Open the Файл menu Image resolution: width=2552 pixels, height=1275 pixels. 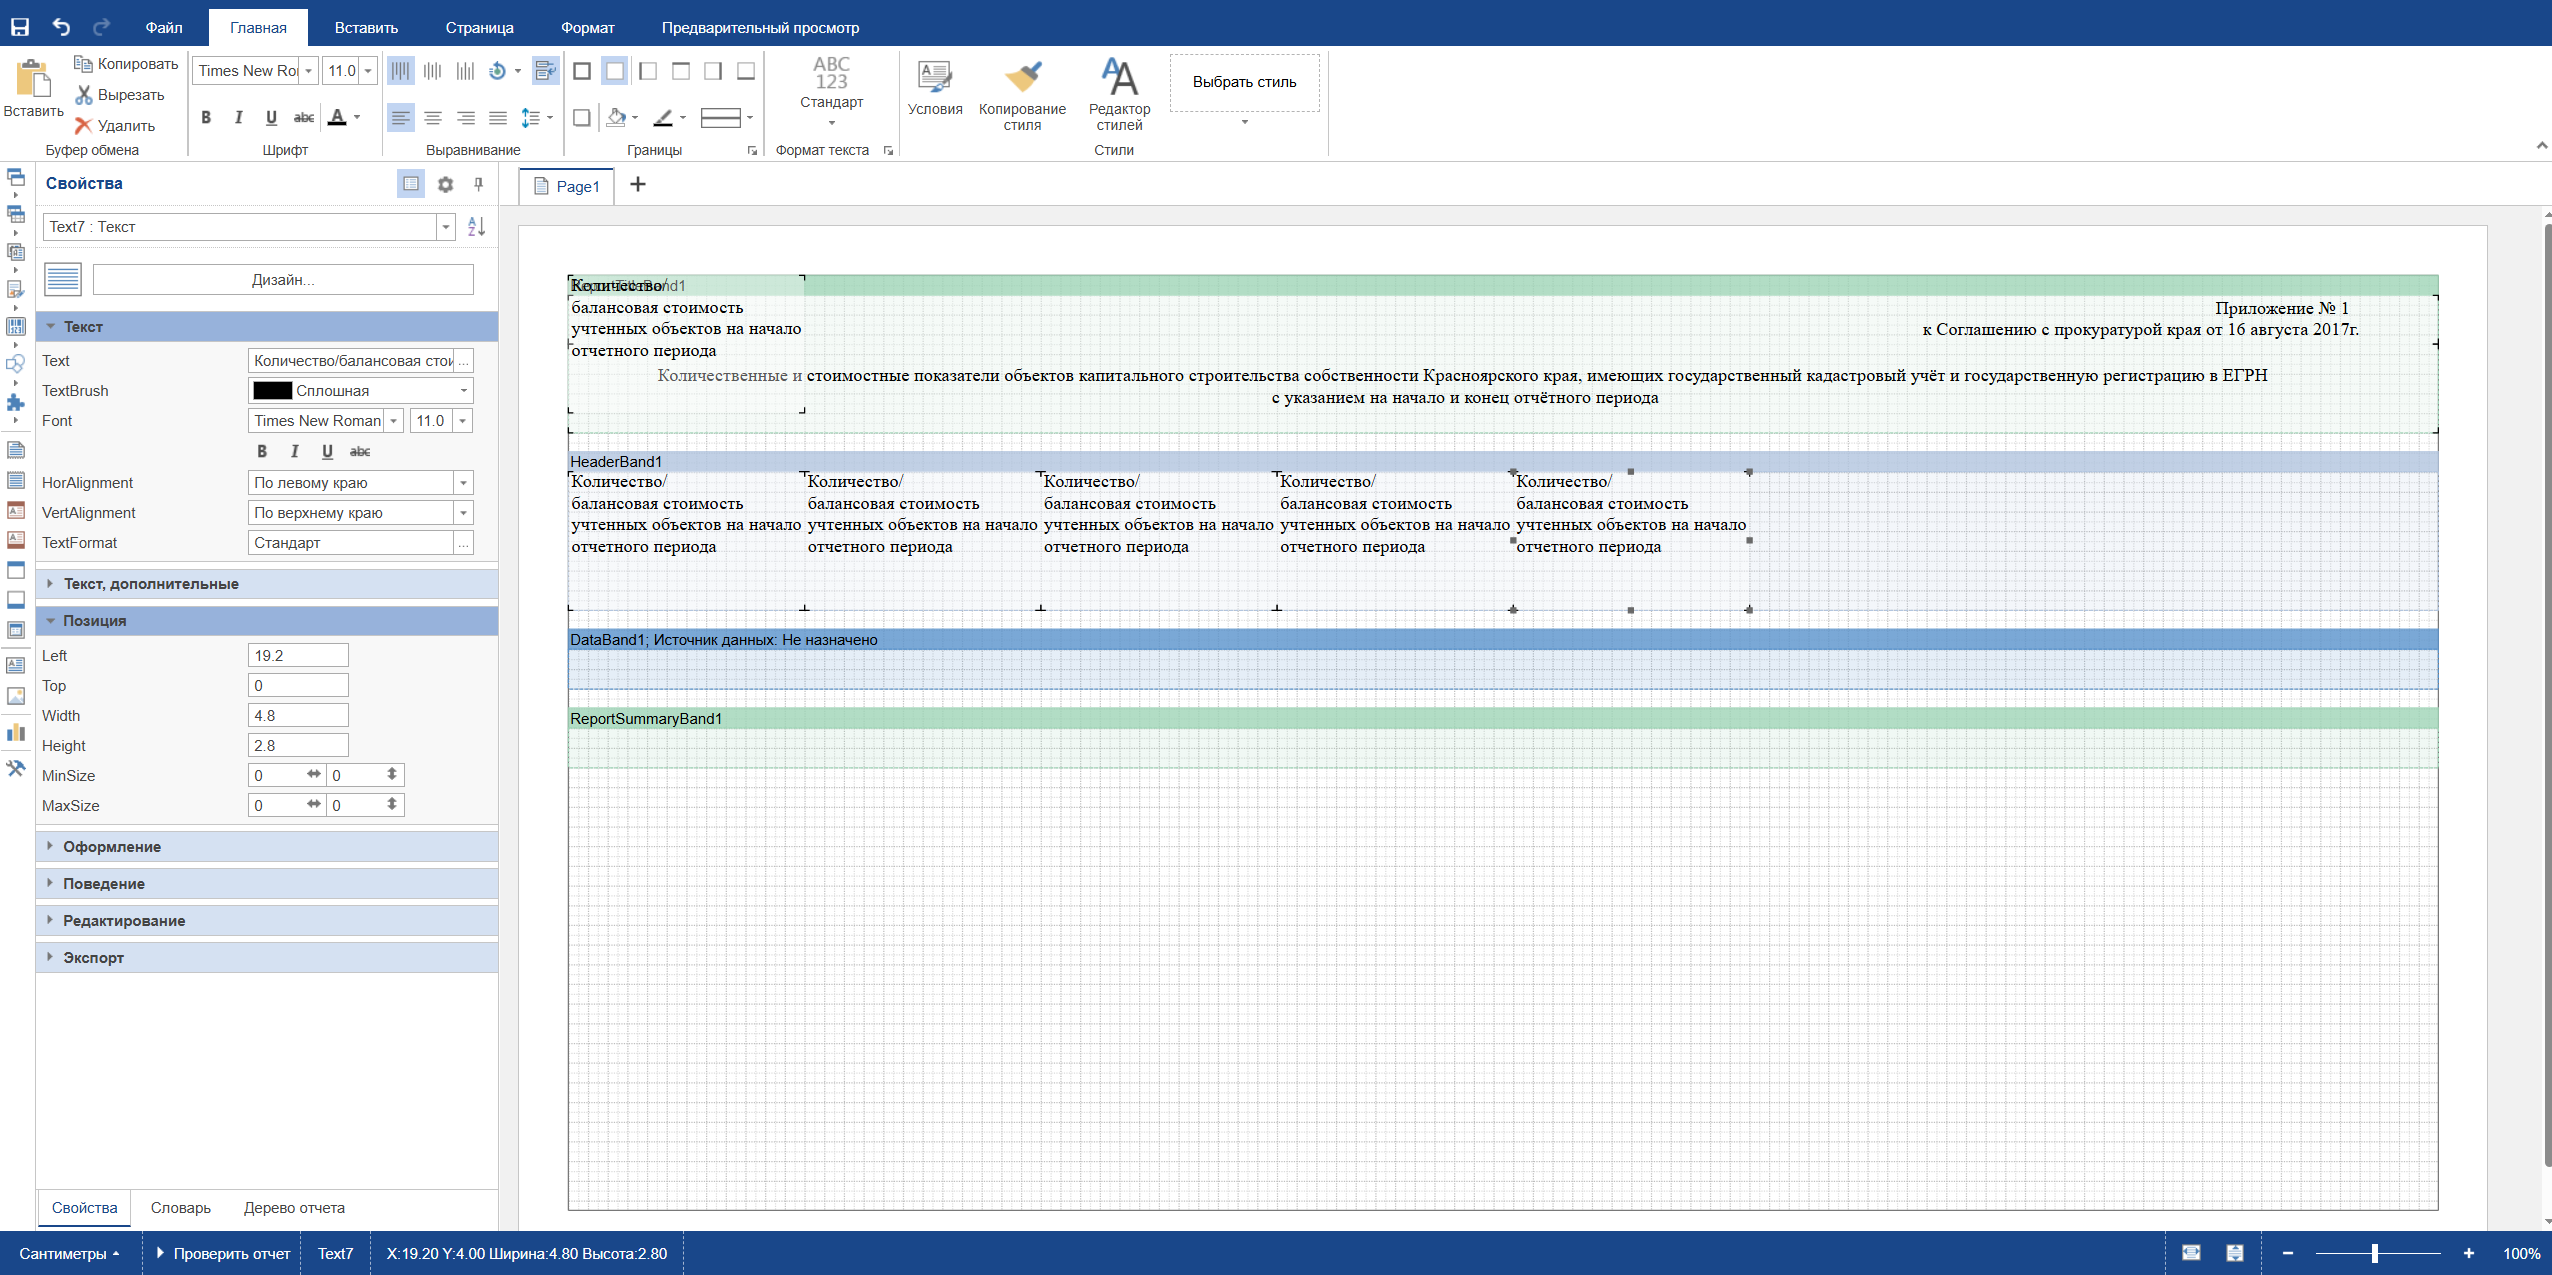(x=164, y=28)
